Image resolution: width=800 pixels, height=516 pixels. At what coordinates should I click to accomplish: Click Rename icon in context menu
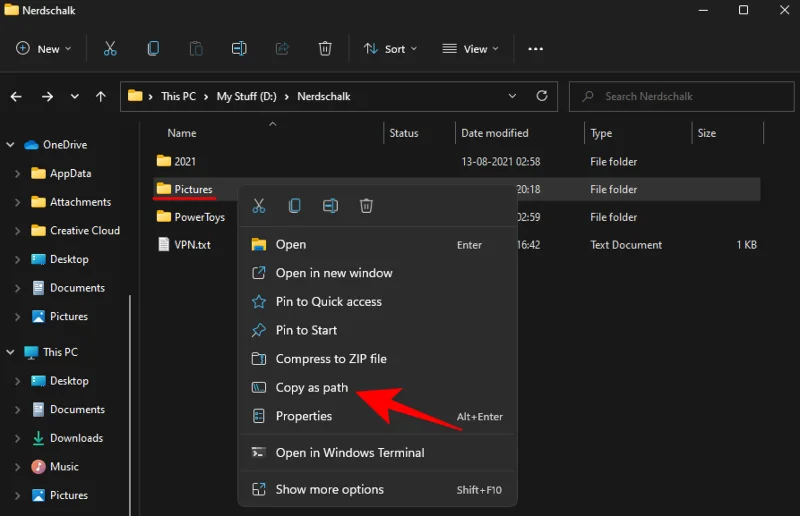pos(330,206)
